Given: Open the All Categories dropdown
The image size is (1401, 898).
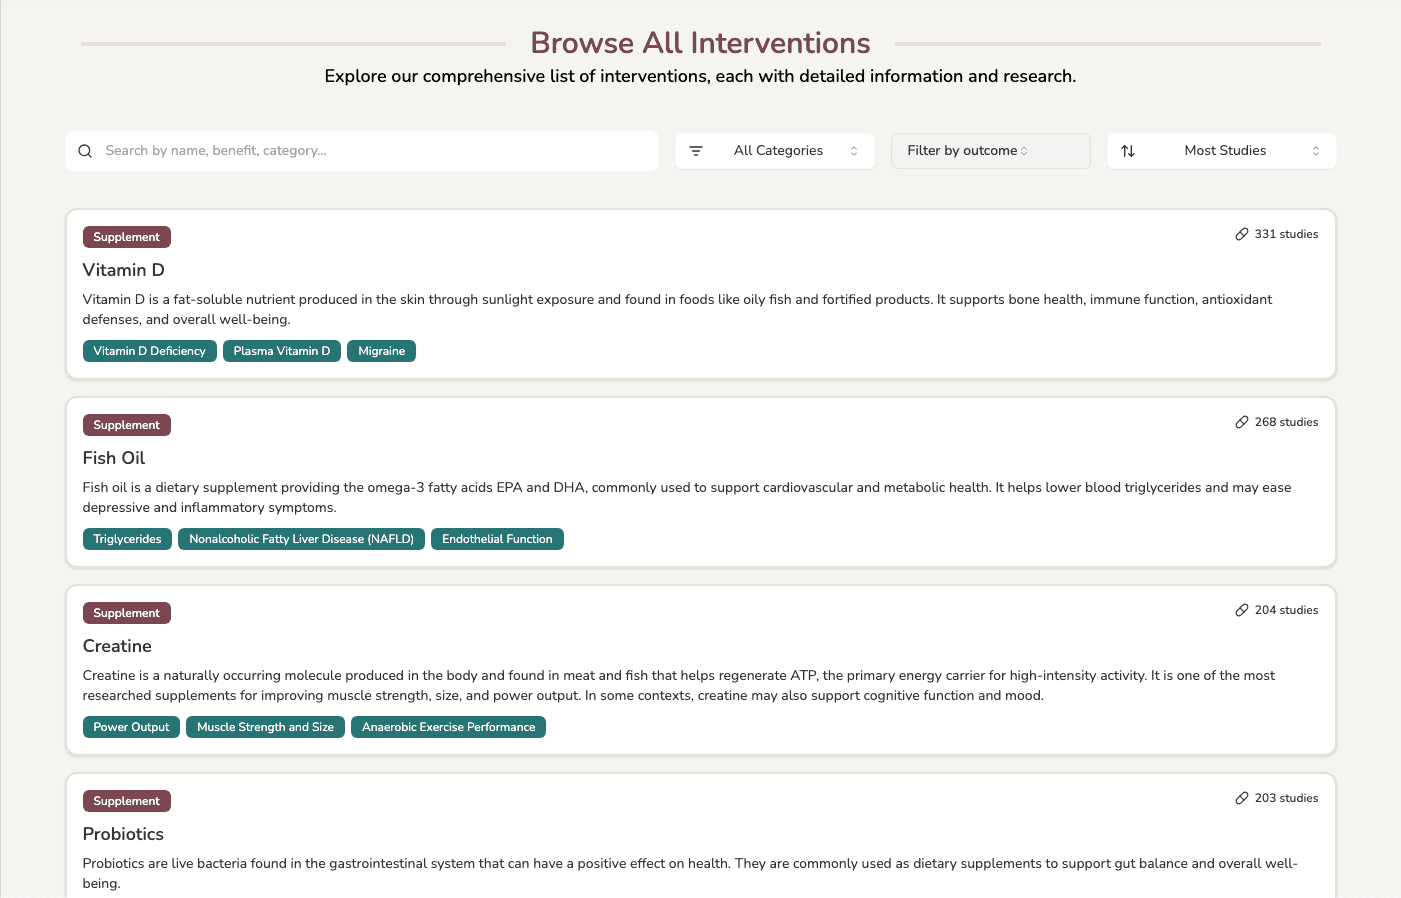Looking at the screenshot, I should 775,151.
